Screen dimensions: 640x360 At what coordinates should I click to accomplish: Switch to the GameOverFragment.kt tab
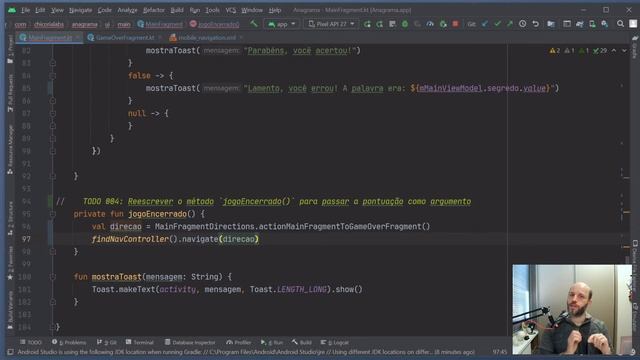coord(121,38)
